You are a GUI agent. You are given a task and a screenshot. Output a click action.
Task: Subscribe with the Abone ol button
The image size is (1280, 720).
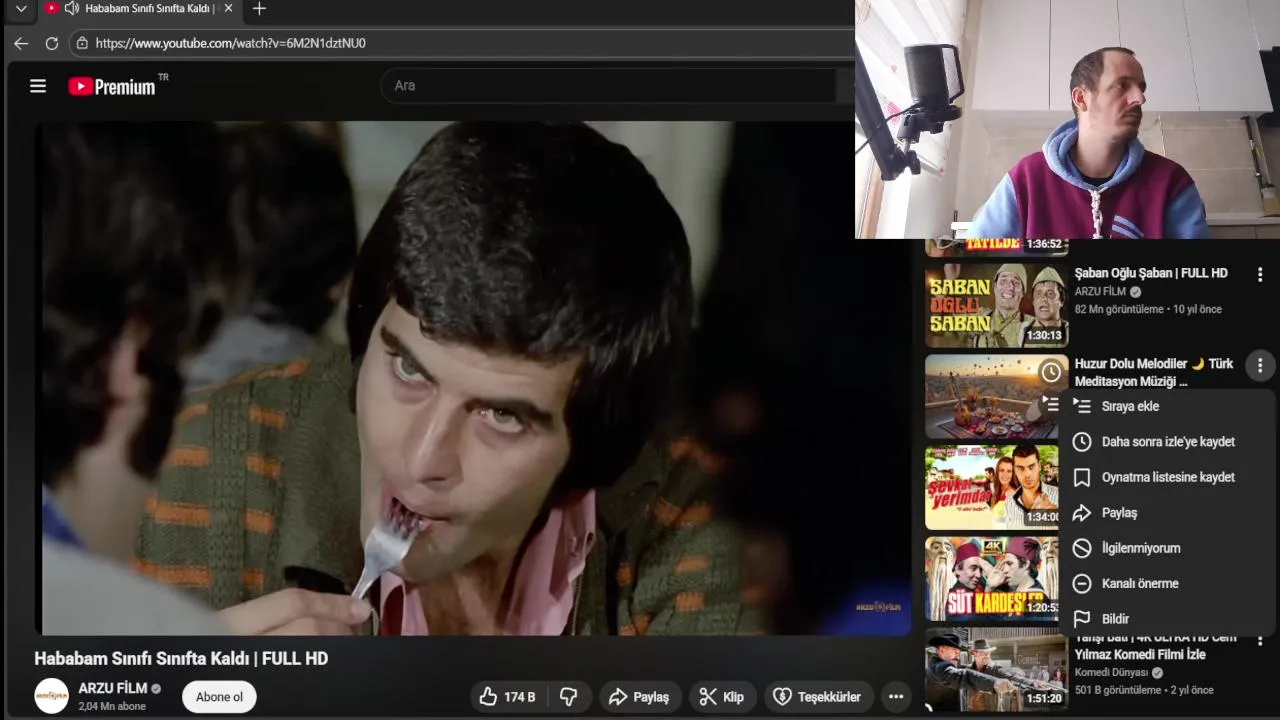[219, 697]
